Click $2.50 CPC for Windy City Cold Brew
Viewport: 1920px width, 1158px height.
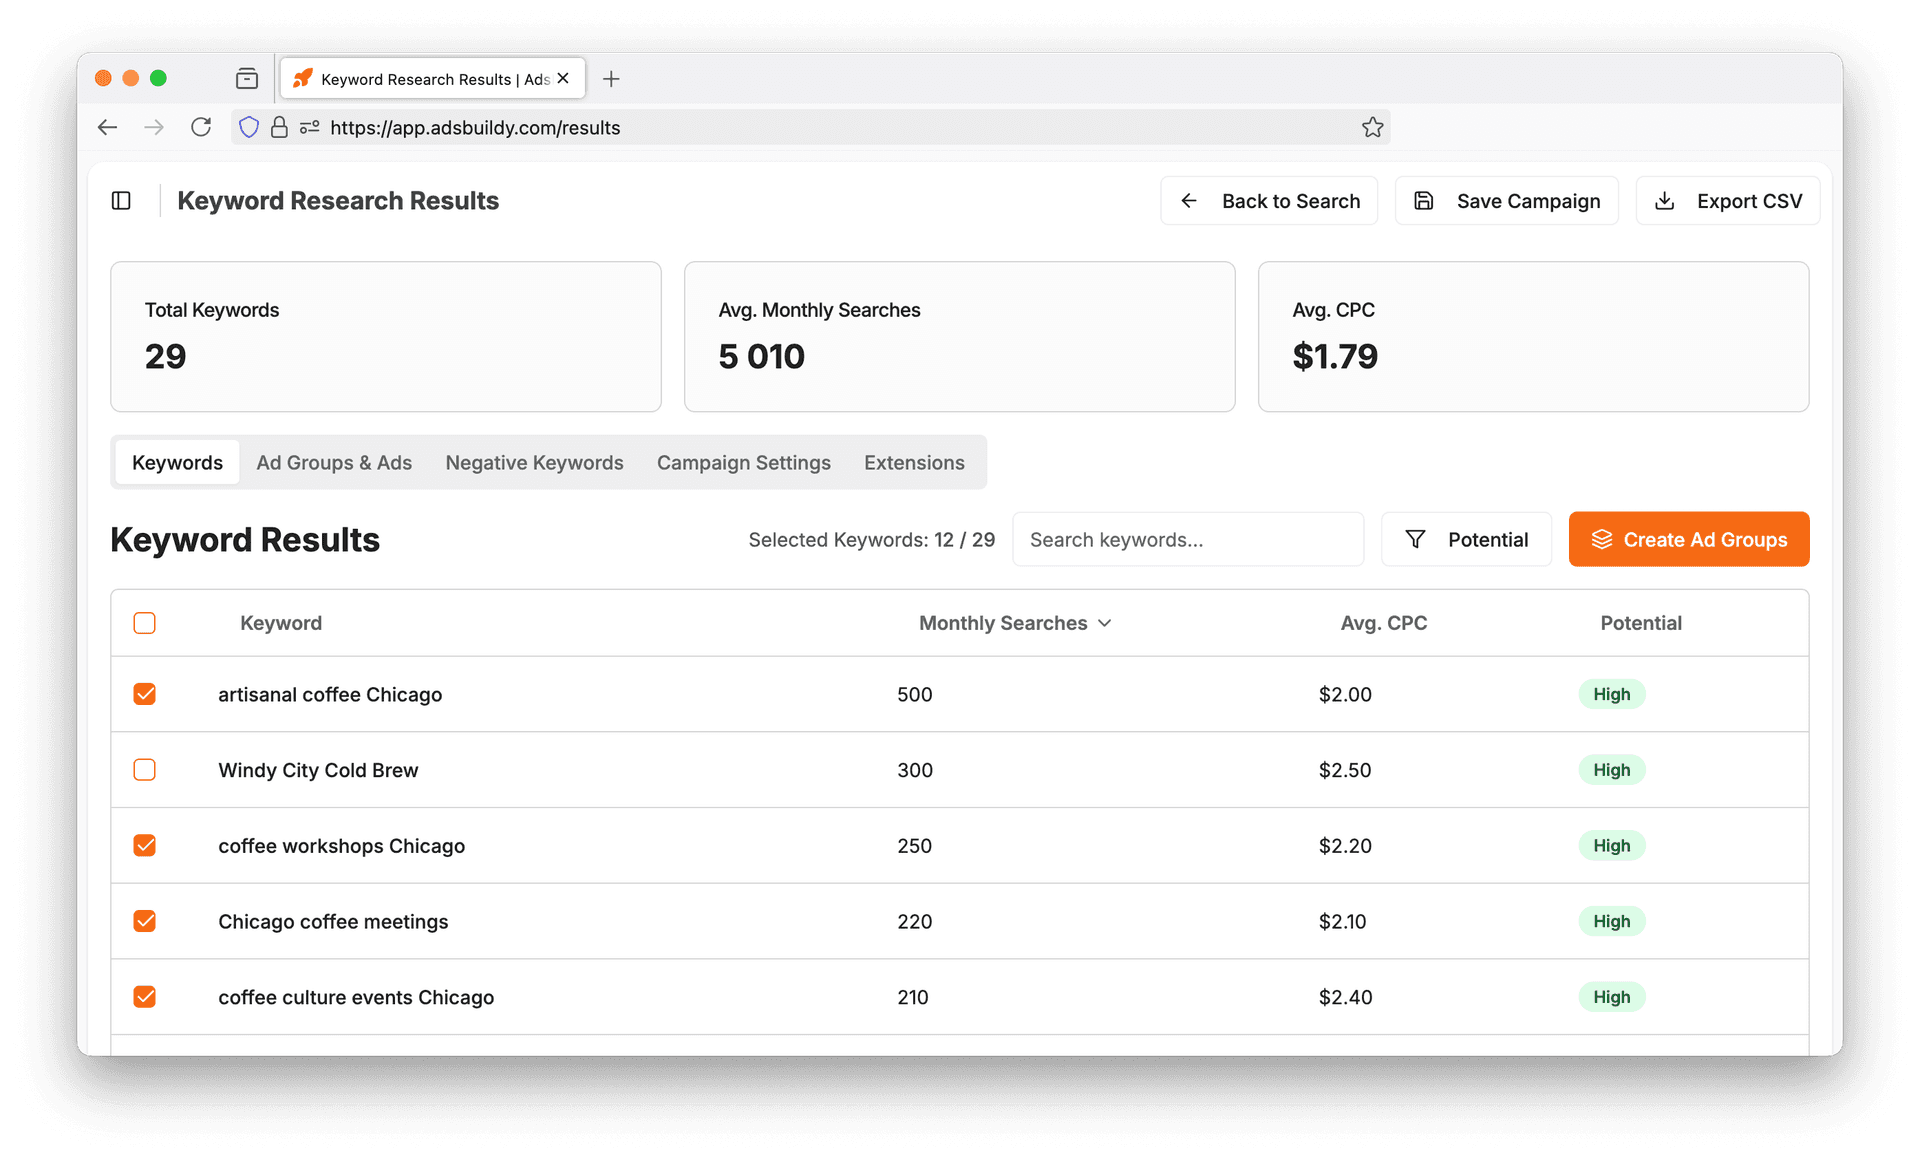pyautogui.click(x=1345, y=770)
